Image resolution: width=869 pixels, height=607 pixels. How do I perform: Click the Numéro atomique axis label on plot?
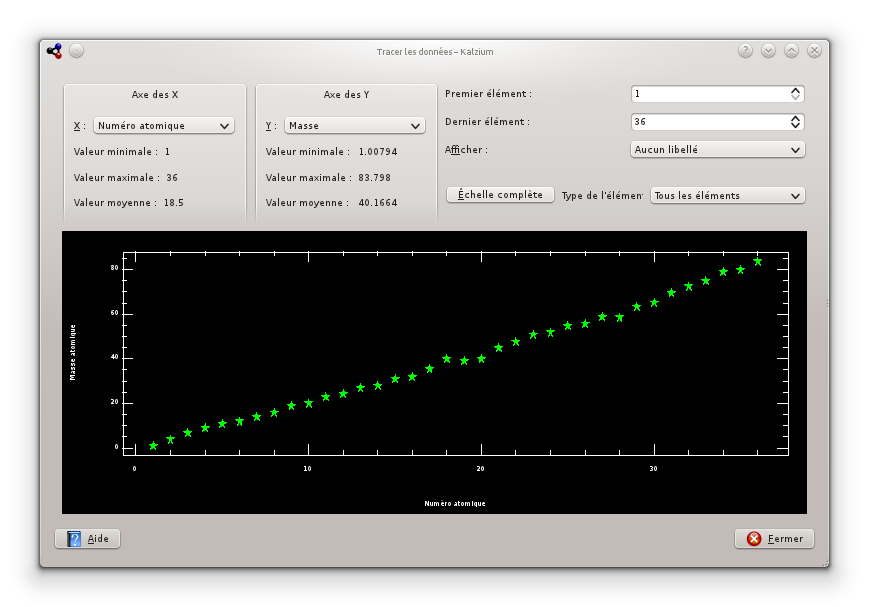(455, 503)
